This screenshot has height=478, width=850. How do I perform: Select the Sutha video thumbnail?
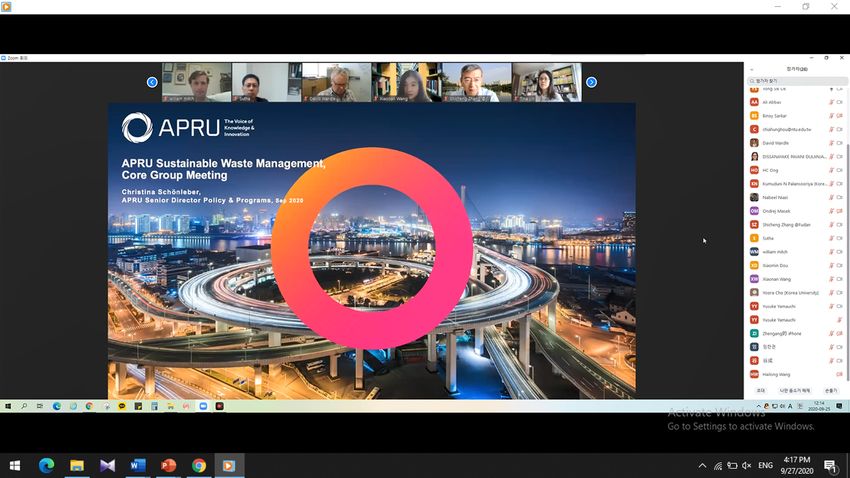coord(267,82)
